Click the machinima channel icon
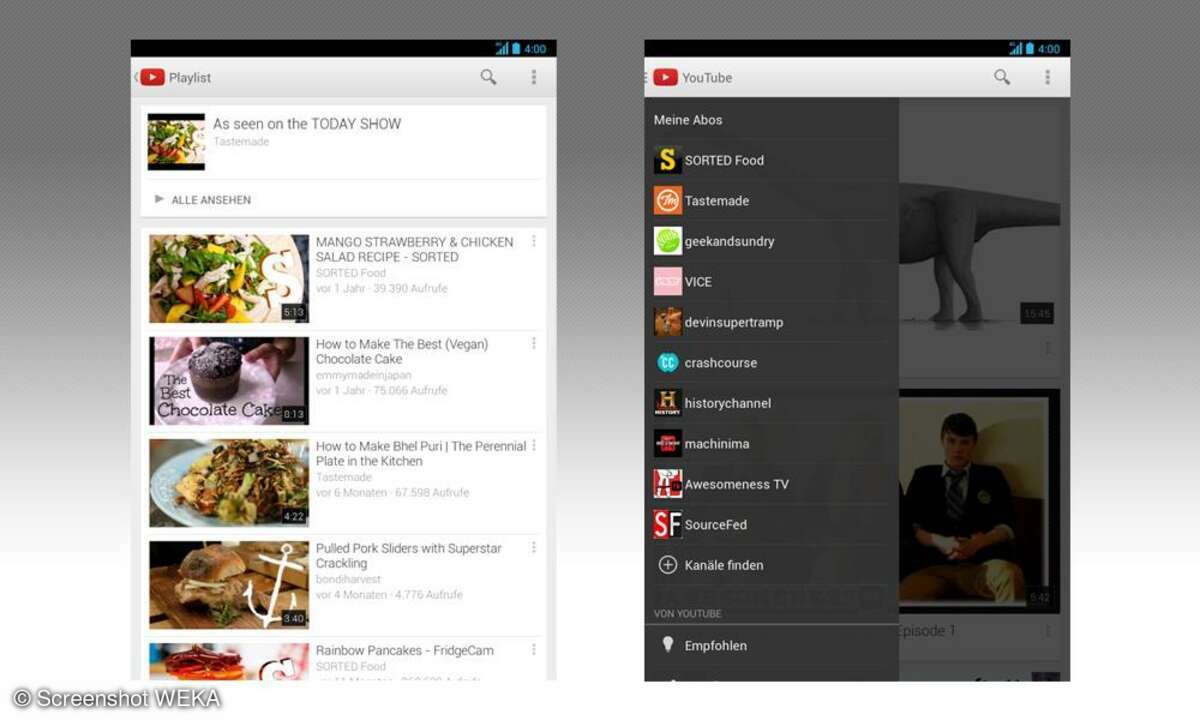The width and height of the screenshot is (1200, 720). 668,443
